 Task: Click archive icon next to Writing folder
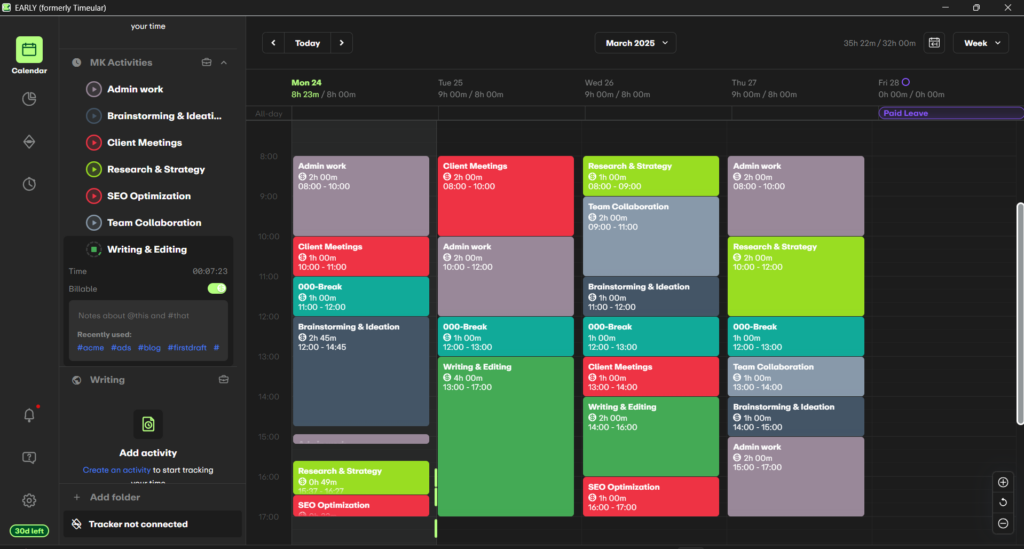(x=223, y=379)
